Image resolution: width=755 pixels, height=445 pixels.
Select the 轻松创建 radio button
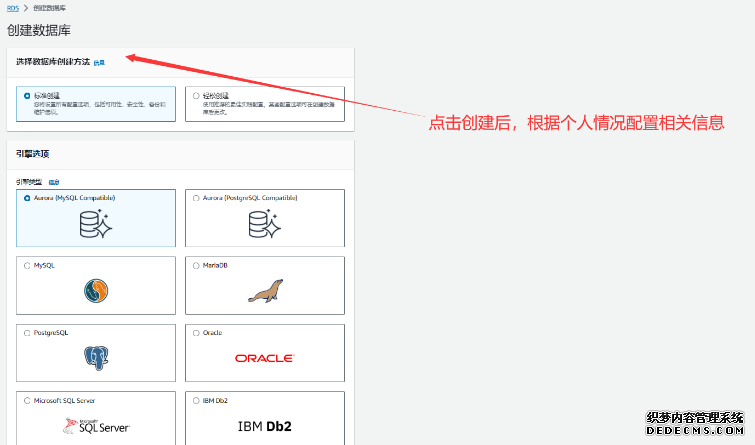pyautogui.click(x=195, y=96)
